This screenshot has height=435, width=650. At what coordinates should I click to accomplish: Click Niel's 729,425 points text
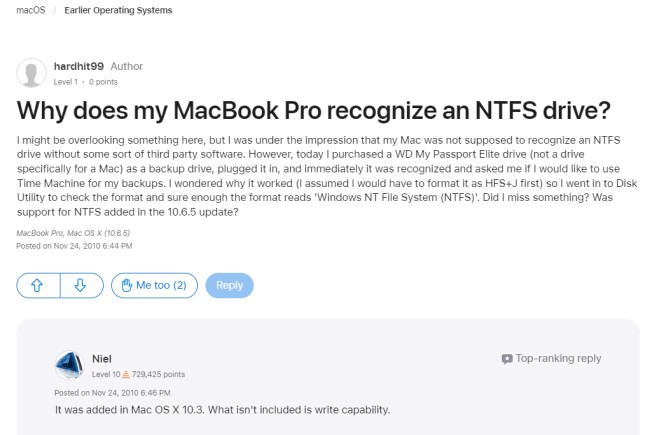[158, 374]
